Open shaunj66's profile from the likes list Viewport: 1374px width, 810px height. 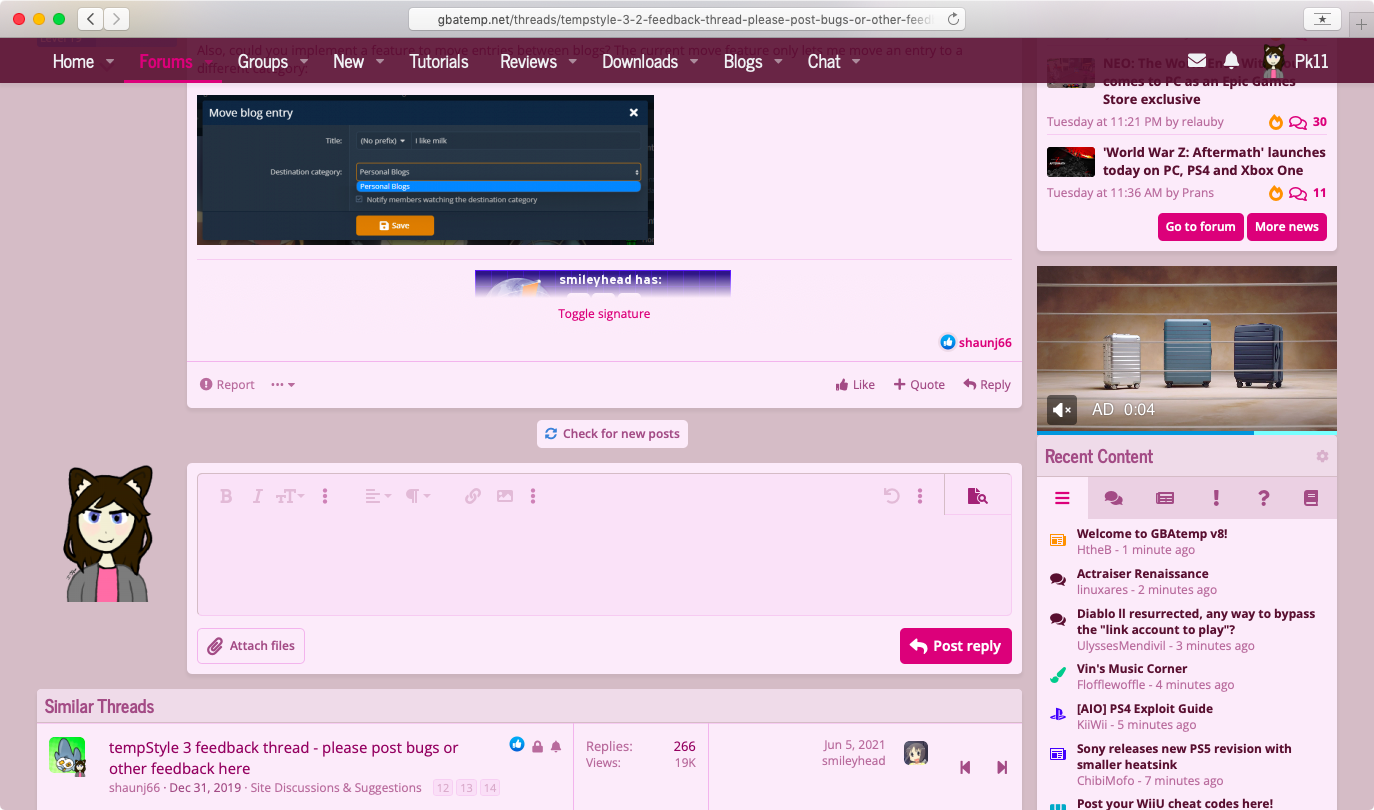coord(985,343)
